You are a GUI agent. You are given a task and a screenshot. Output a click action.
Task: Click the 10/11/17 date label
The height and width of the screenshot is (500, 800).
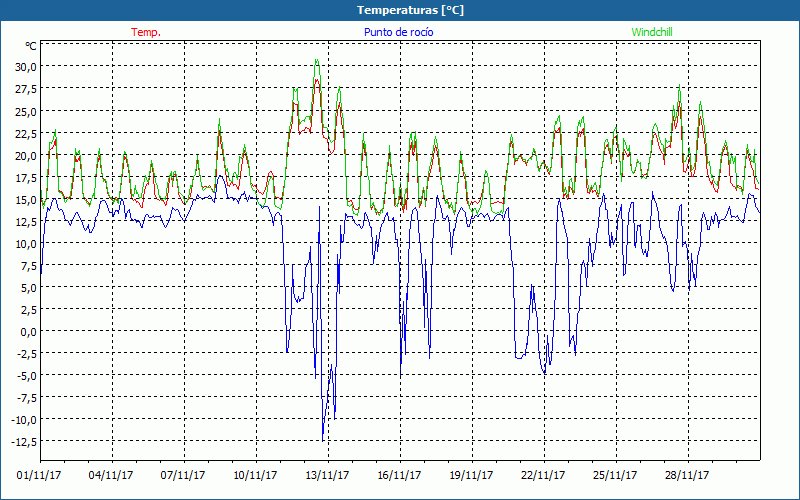click(x=255, y=476)
